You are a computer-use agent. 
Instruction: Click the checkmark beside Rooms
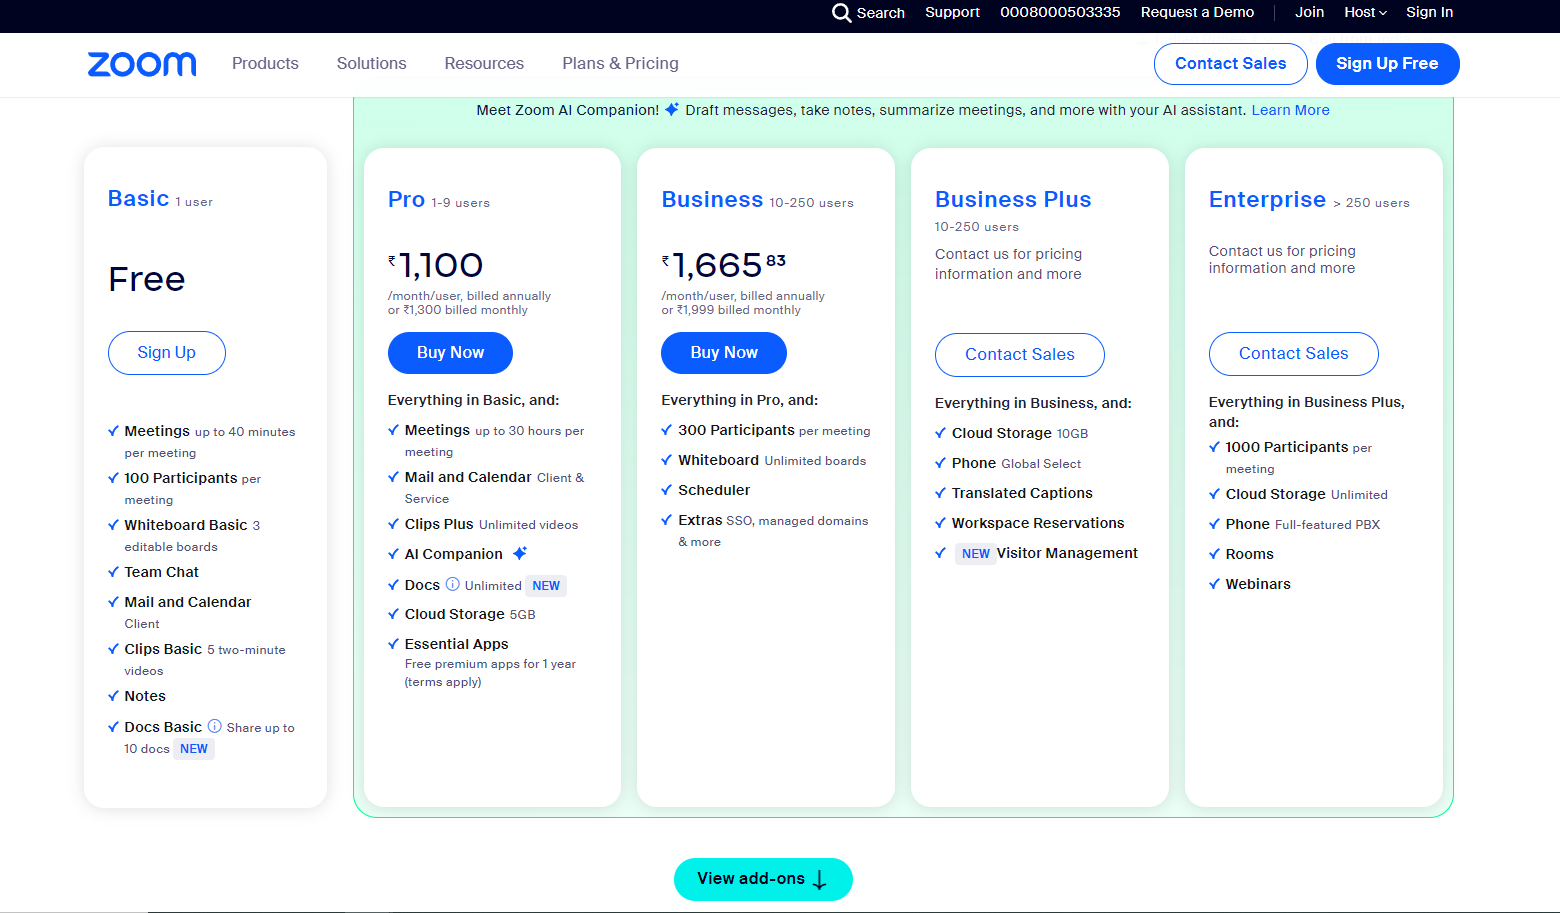point(1215,554)
